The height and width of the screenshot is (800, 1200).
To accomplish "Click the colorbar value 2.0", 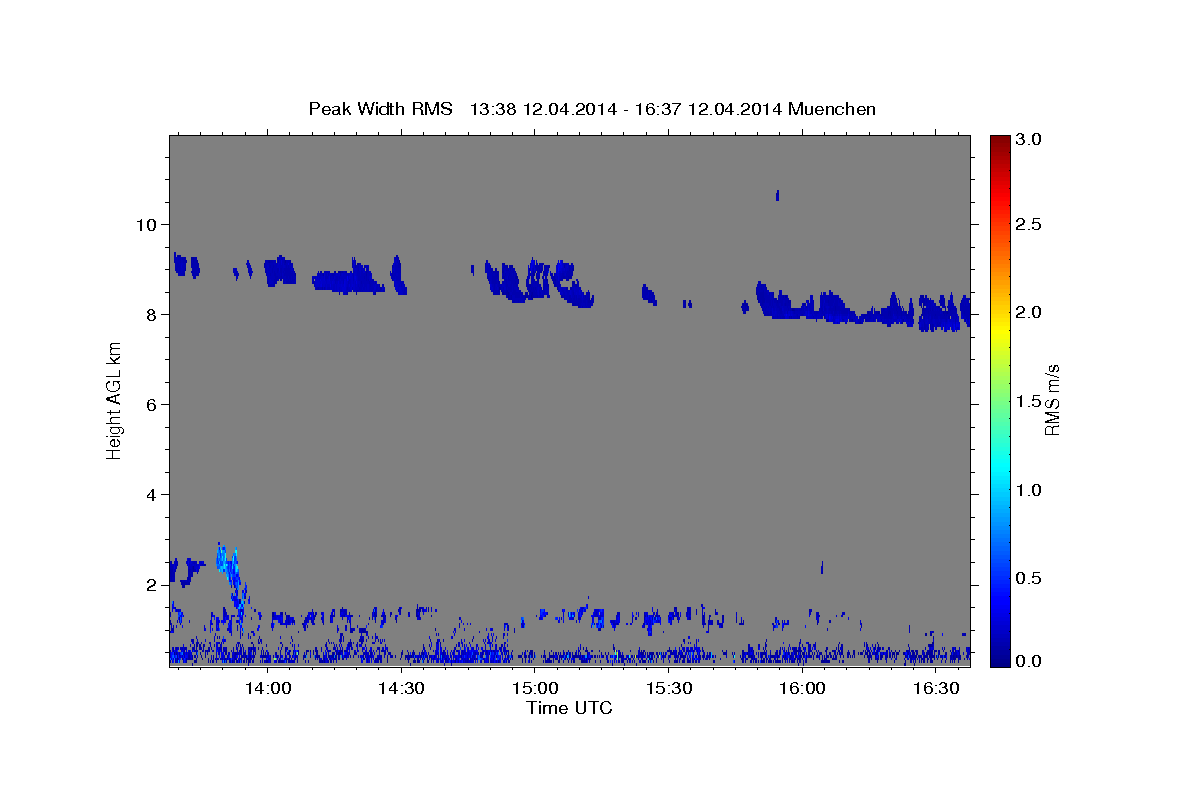I will click(x=1031, y=312).
